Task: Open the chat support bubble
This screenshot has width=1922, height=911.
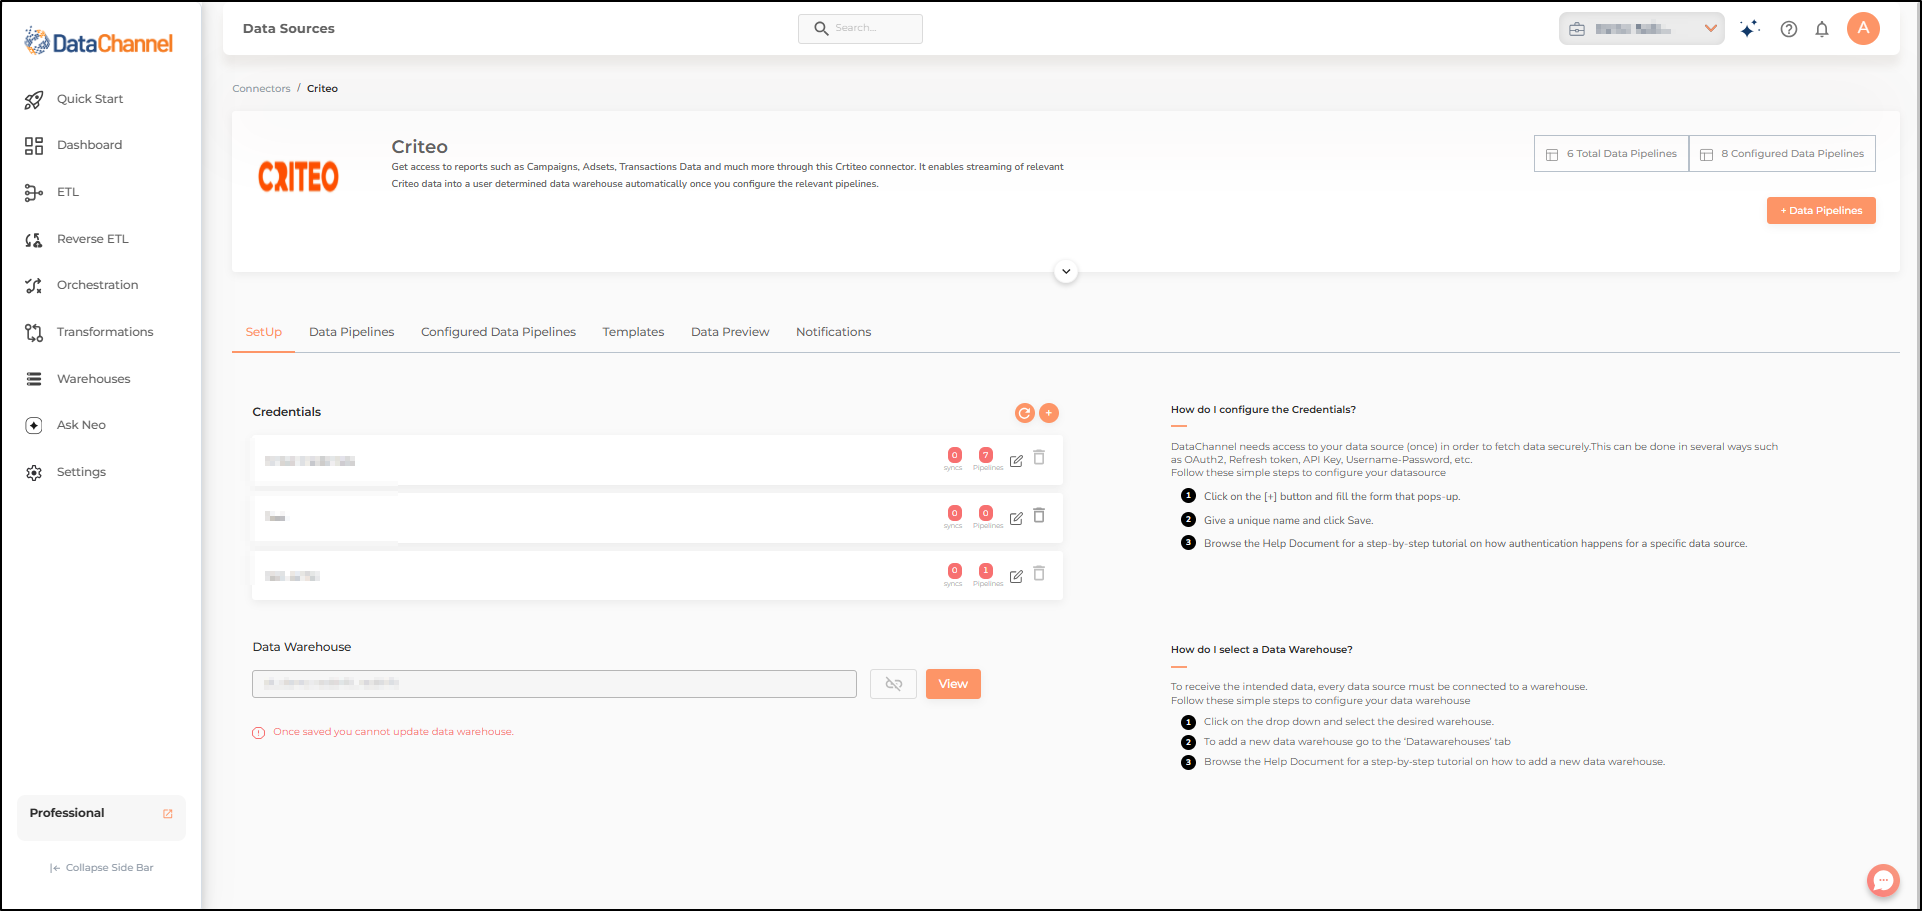Action: [1883, 880]
